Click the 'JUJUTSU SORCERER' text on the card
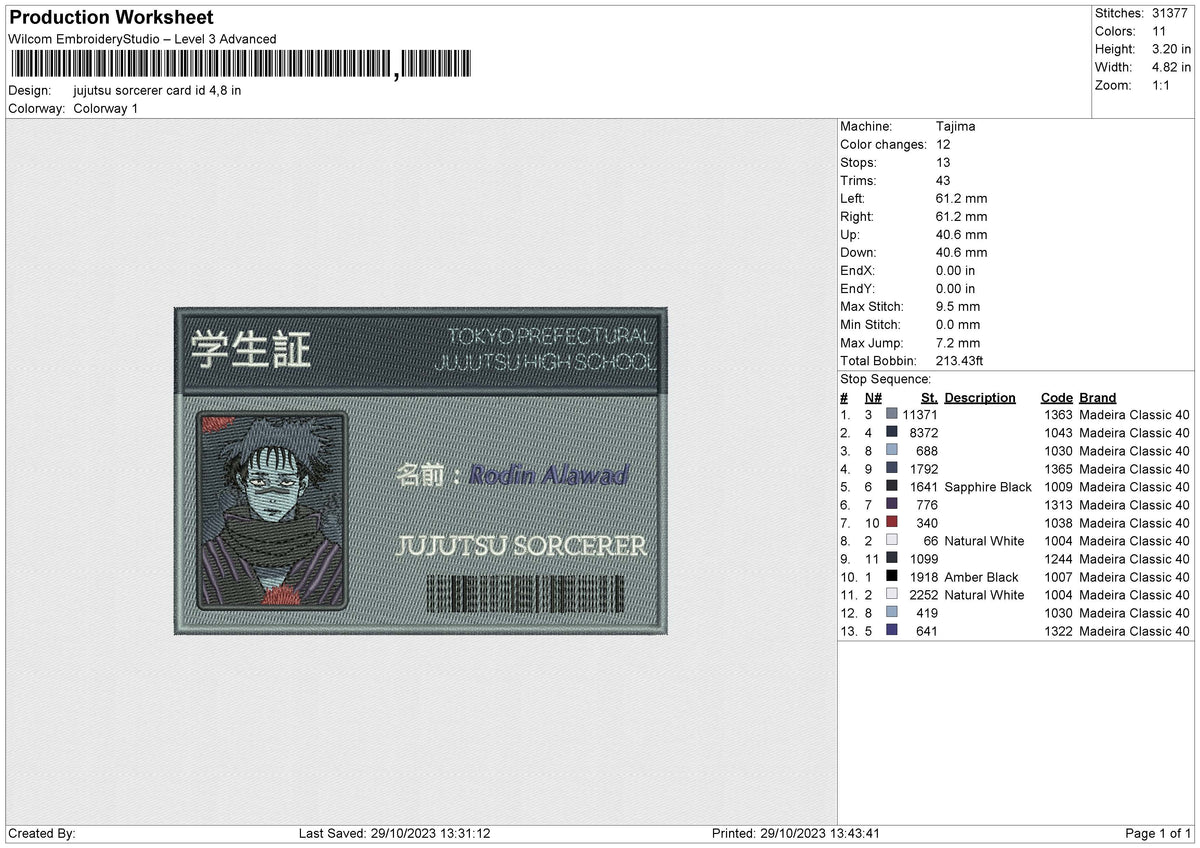The width and height of the screenshot is (1200, 848). coord(522,546)
